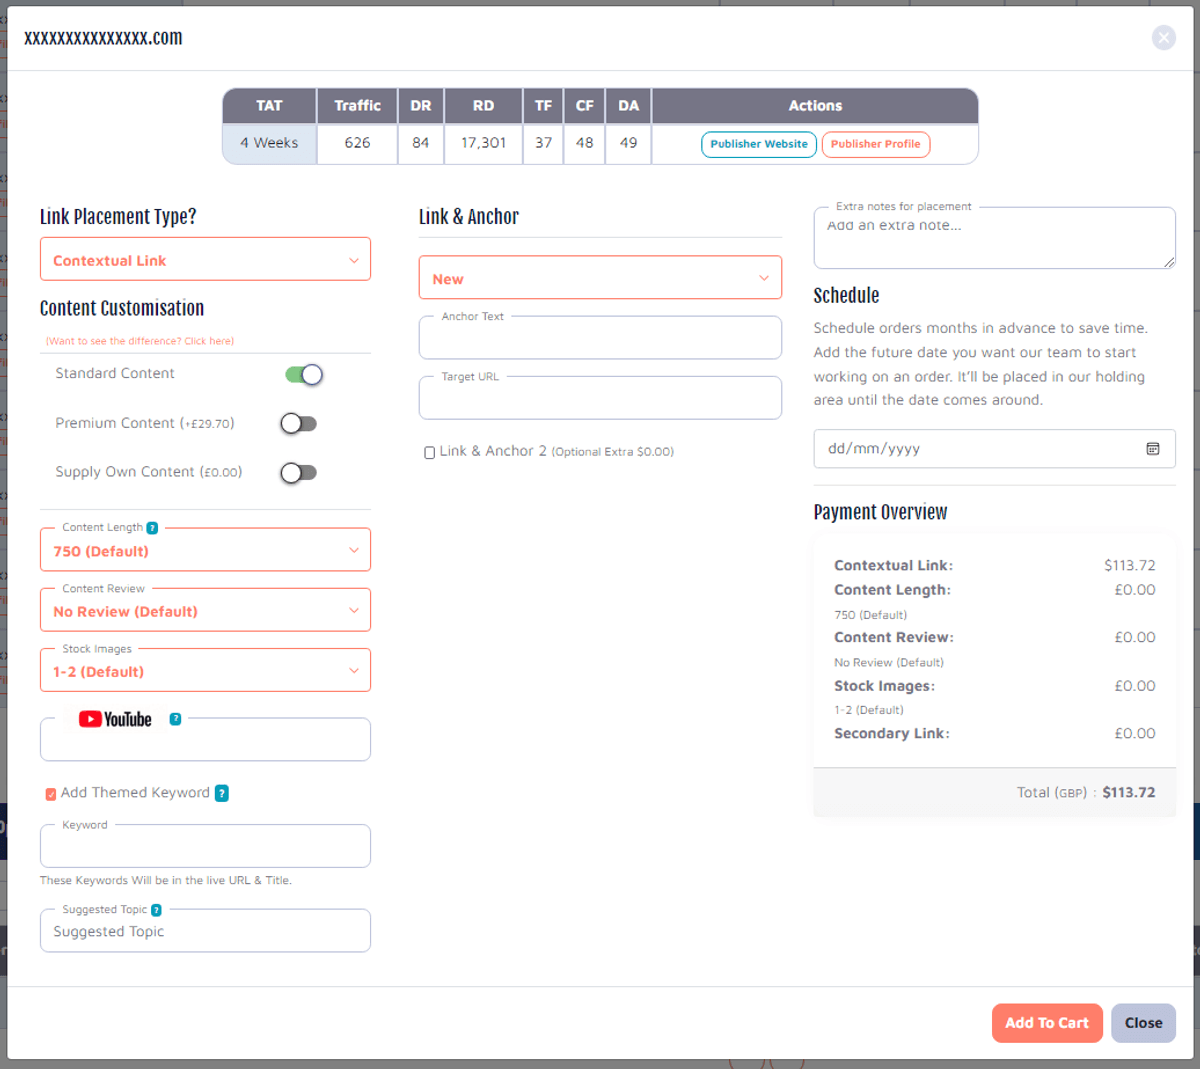Click the xxxxxxxxxxxxxxx.com dialog title
The image size is (1200, 1069).
[103, 38]
